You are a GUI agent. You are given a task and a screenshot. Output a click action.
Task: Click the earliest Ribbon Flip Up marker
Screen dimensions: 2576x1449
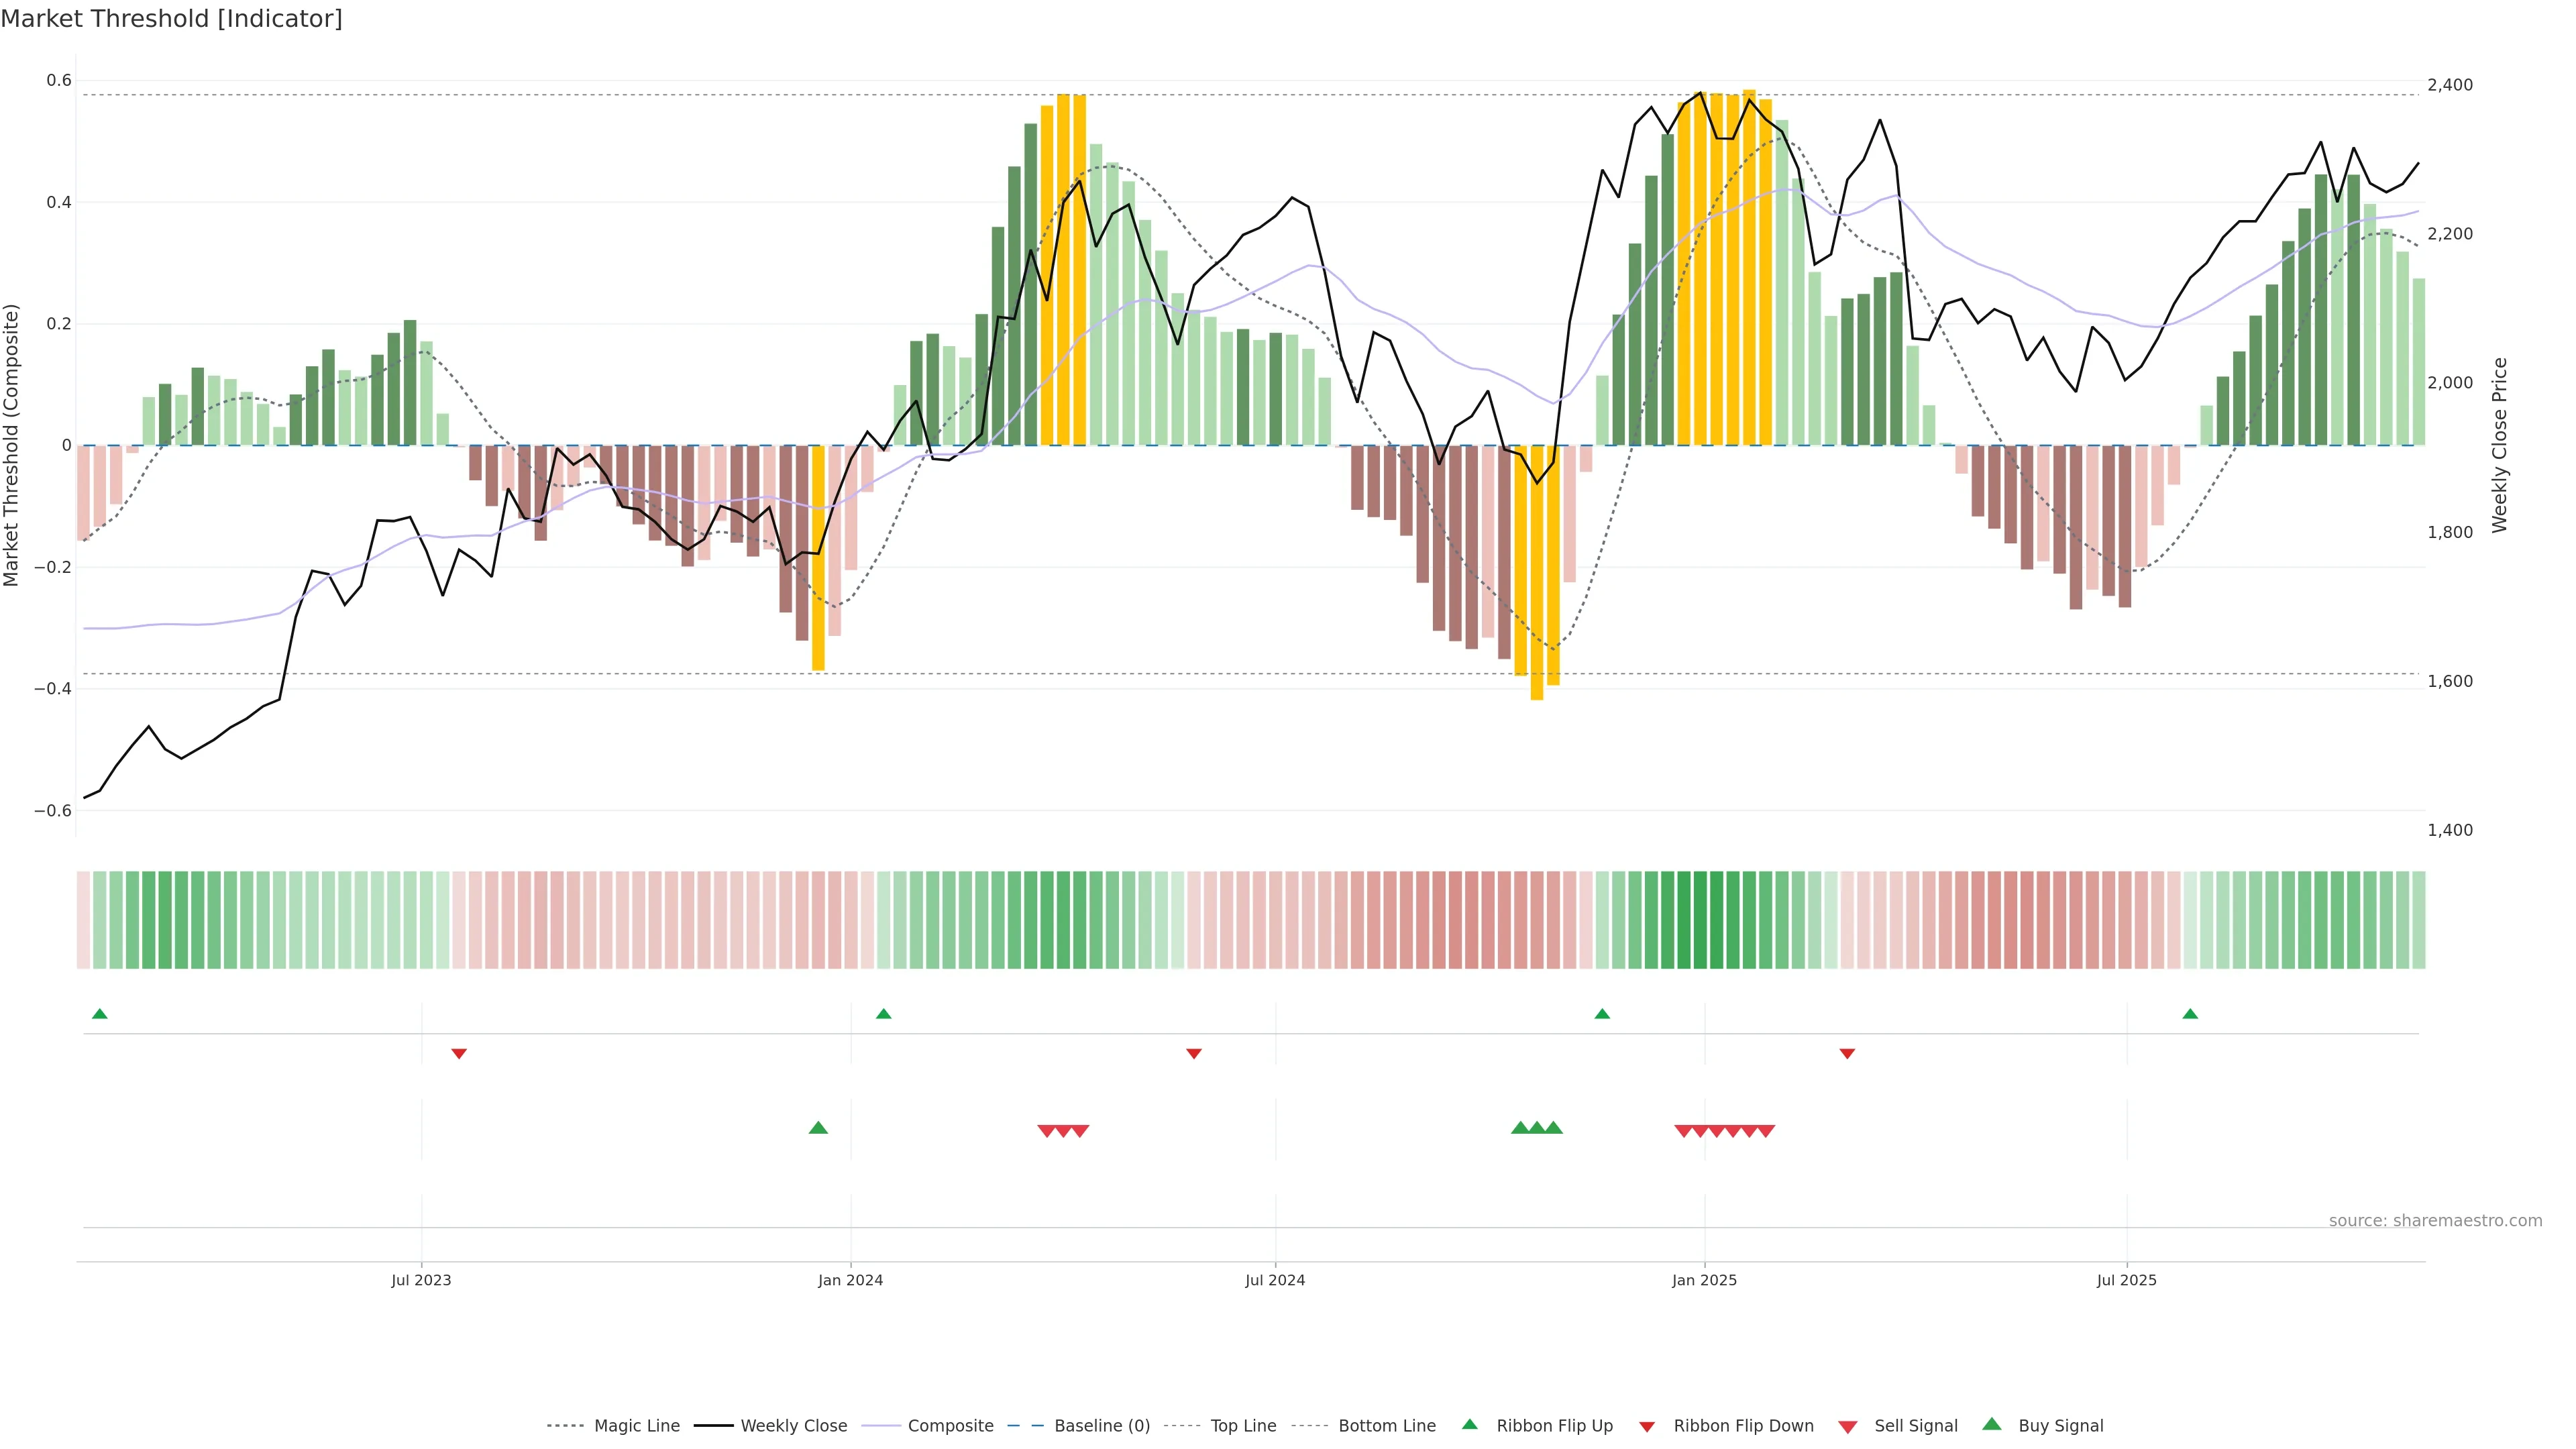(99, 1014)
